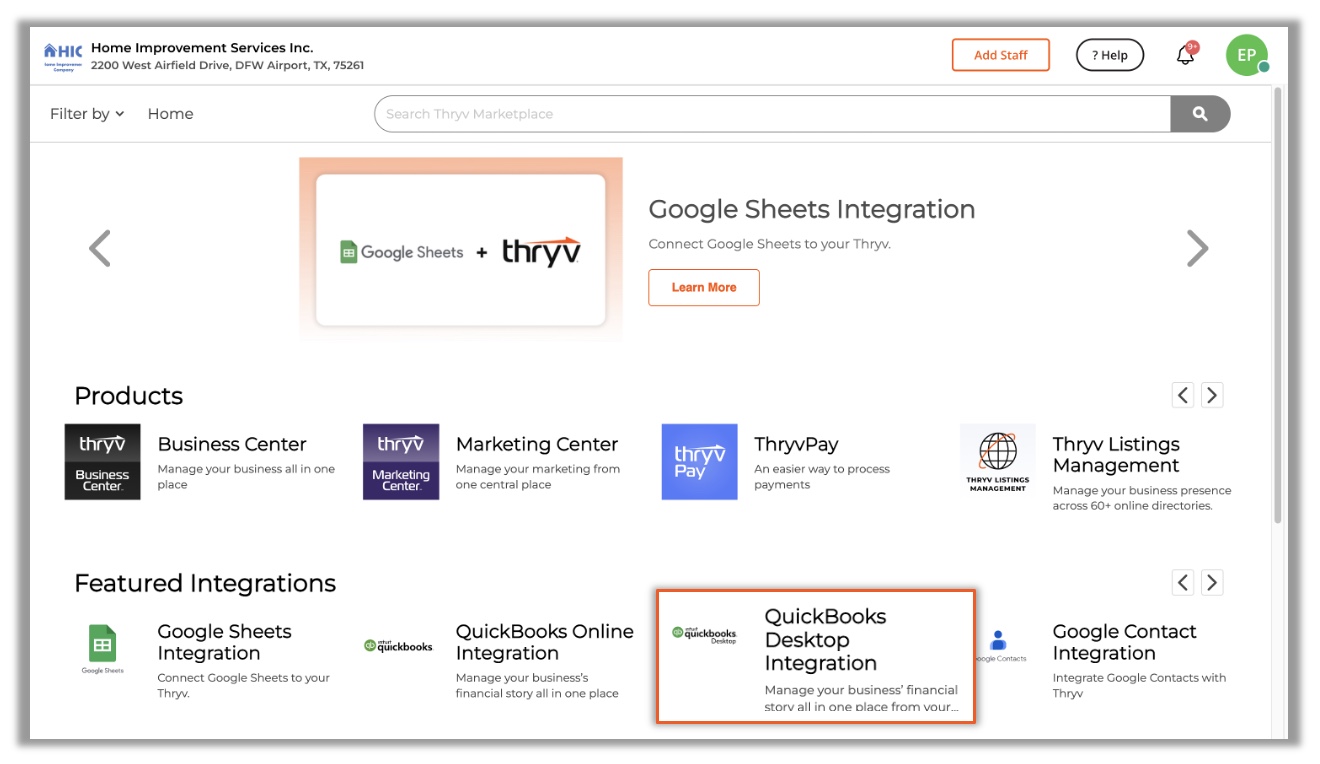
Task: Go to previous carousel slide
Action: 99,248
